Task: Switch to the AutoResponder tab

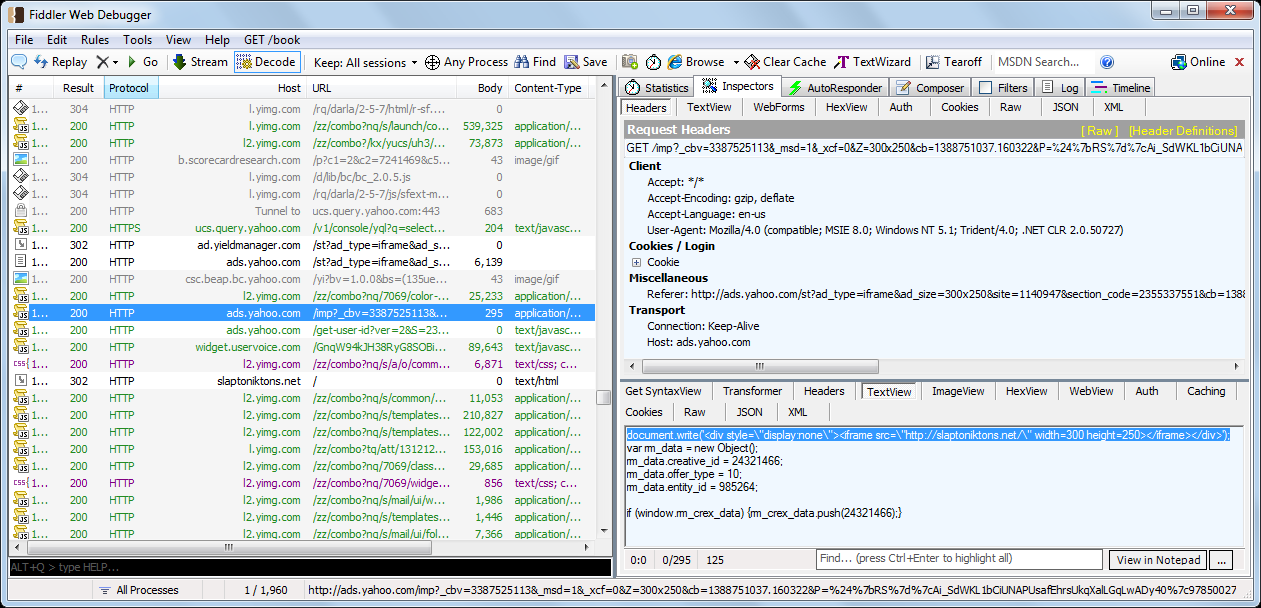Action: (x=835, y=88)
